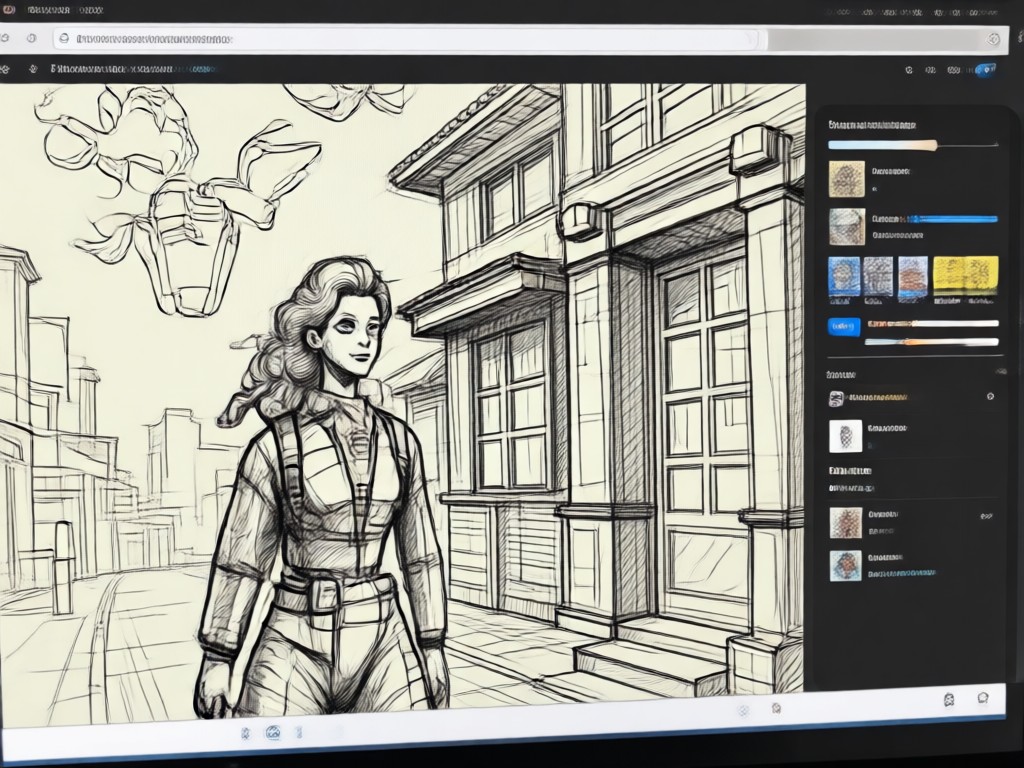Adjust the upper white slider beside the blue button

point(932,323)
